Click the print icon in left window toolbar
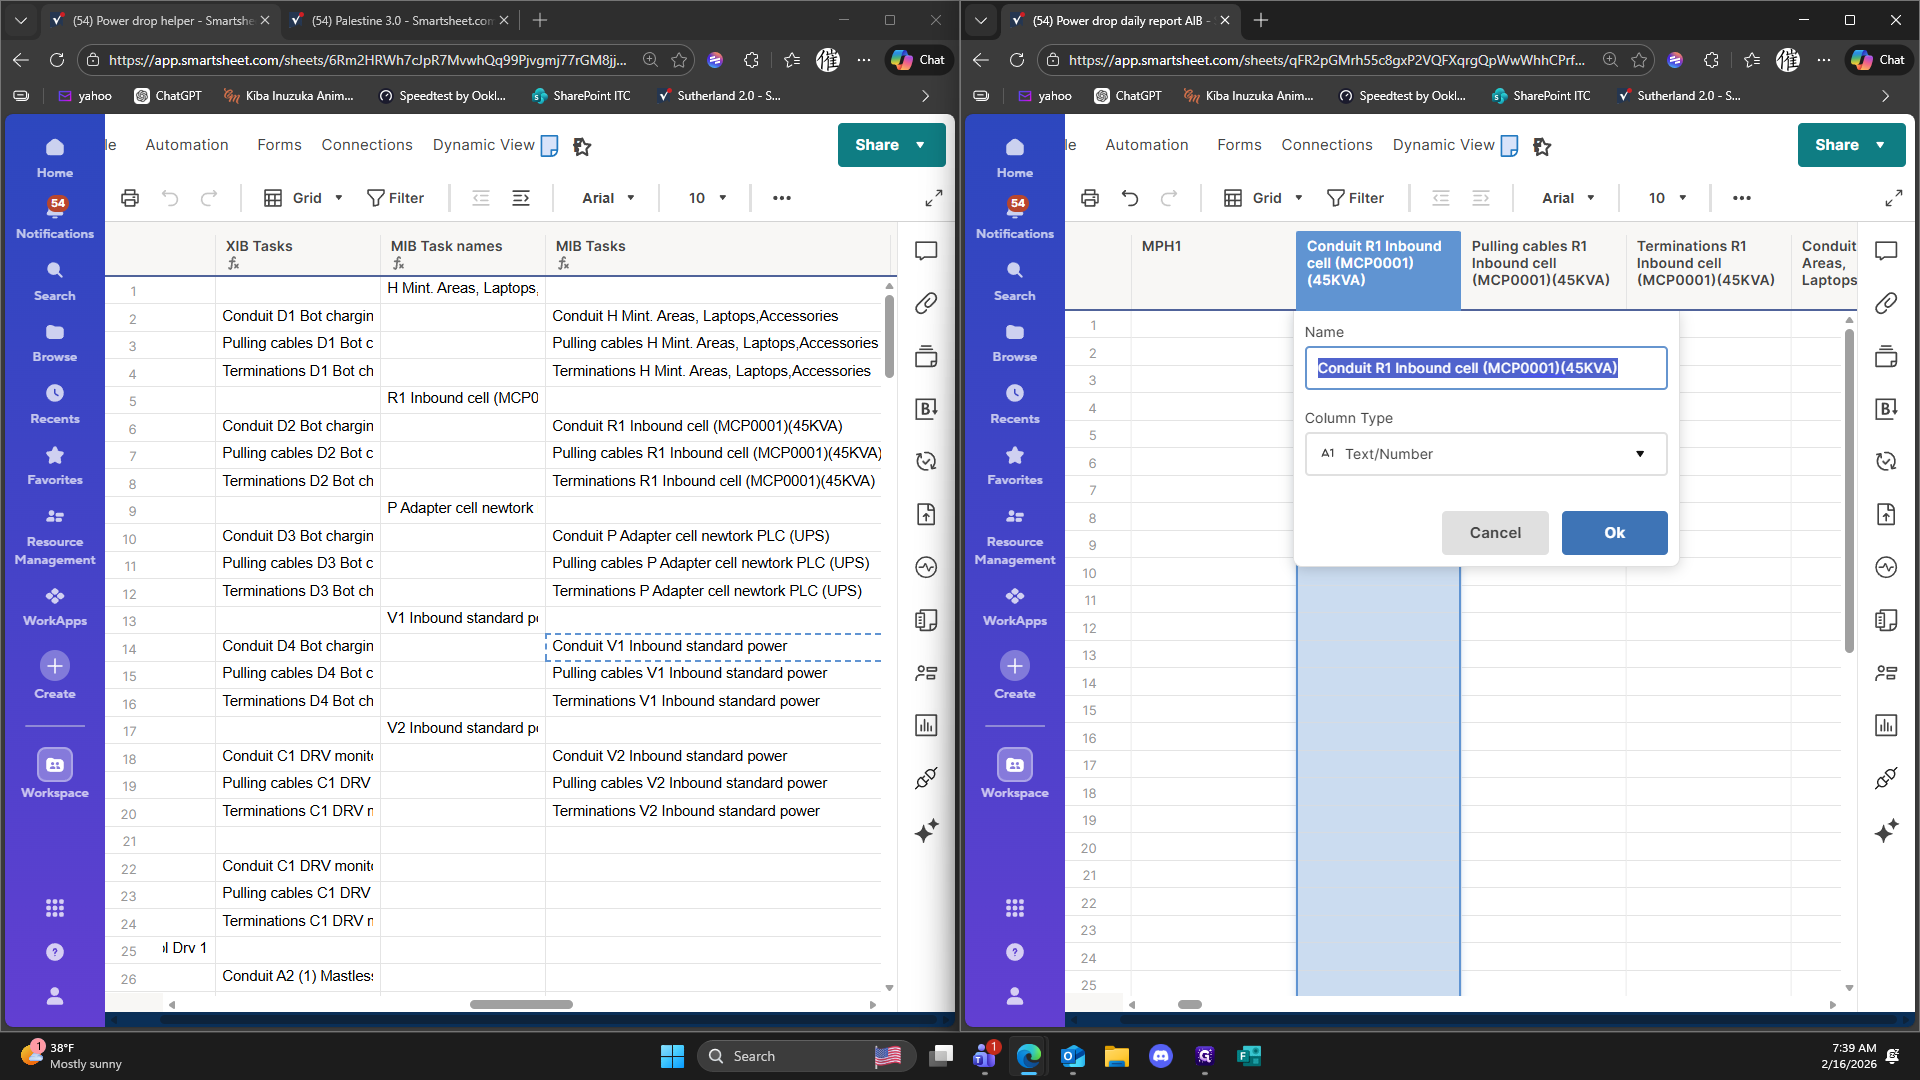This screenshot has width=1920, height=1080. [130, 198]
